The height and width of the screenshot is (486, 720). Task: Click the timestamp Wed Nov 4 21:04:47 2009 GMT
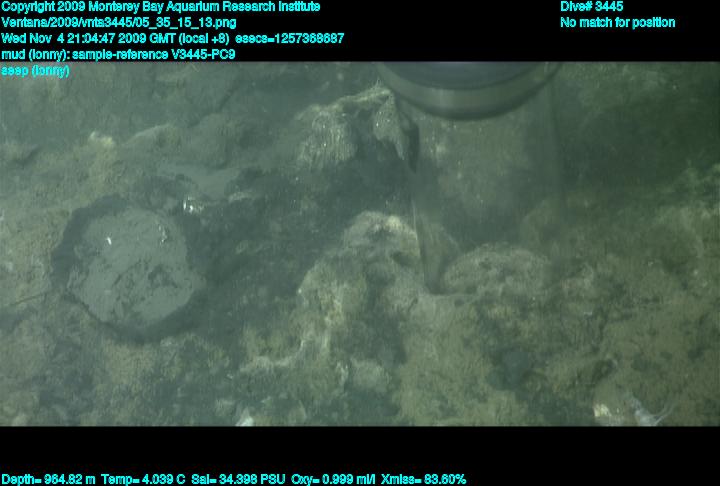(89, 39)
